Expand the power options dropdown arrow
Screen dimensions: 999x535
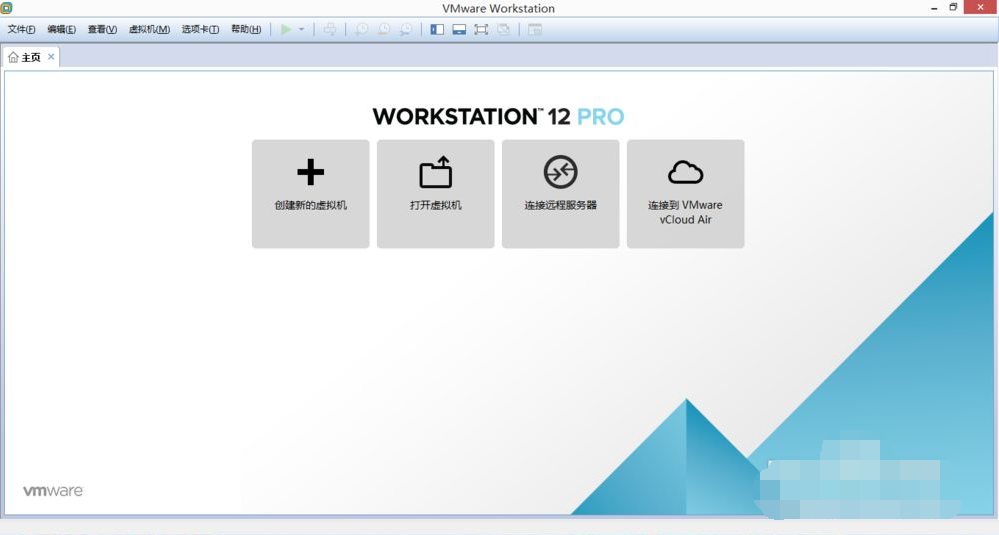coord(301,30)
